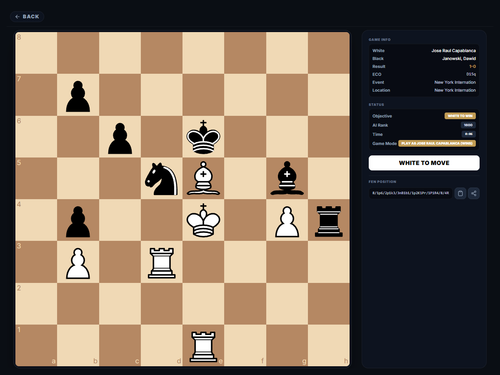Click the black pawn on b4
This screenshot has height=375, width=500.
78,222
